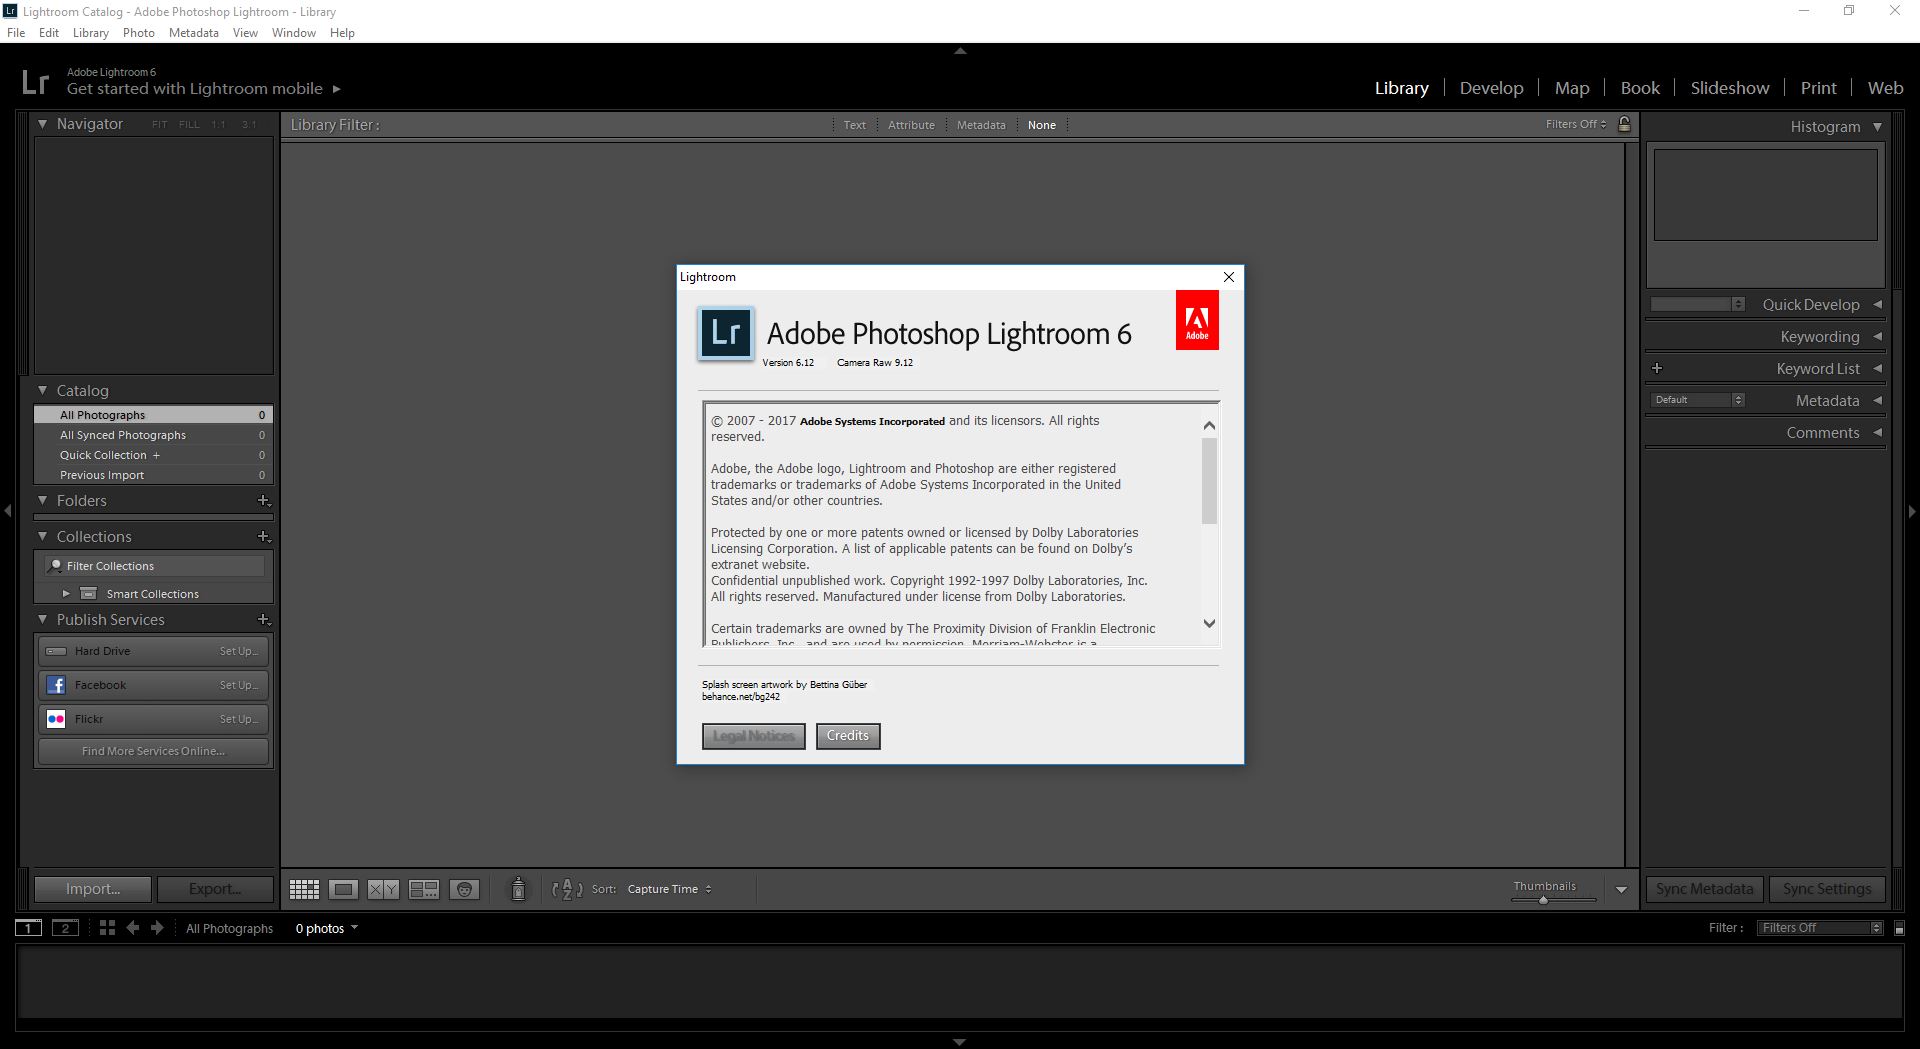This screenshot has width=1920, height=1049.
Task: Add publish service with plus icon
Action: coord(264,619)
